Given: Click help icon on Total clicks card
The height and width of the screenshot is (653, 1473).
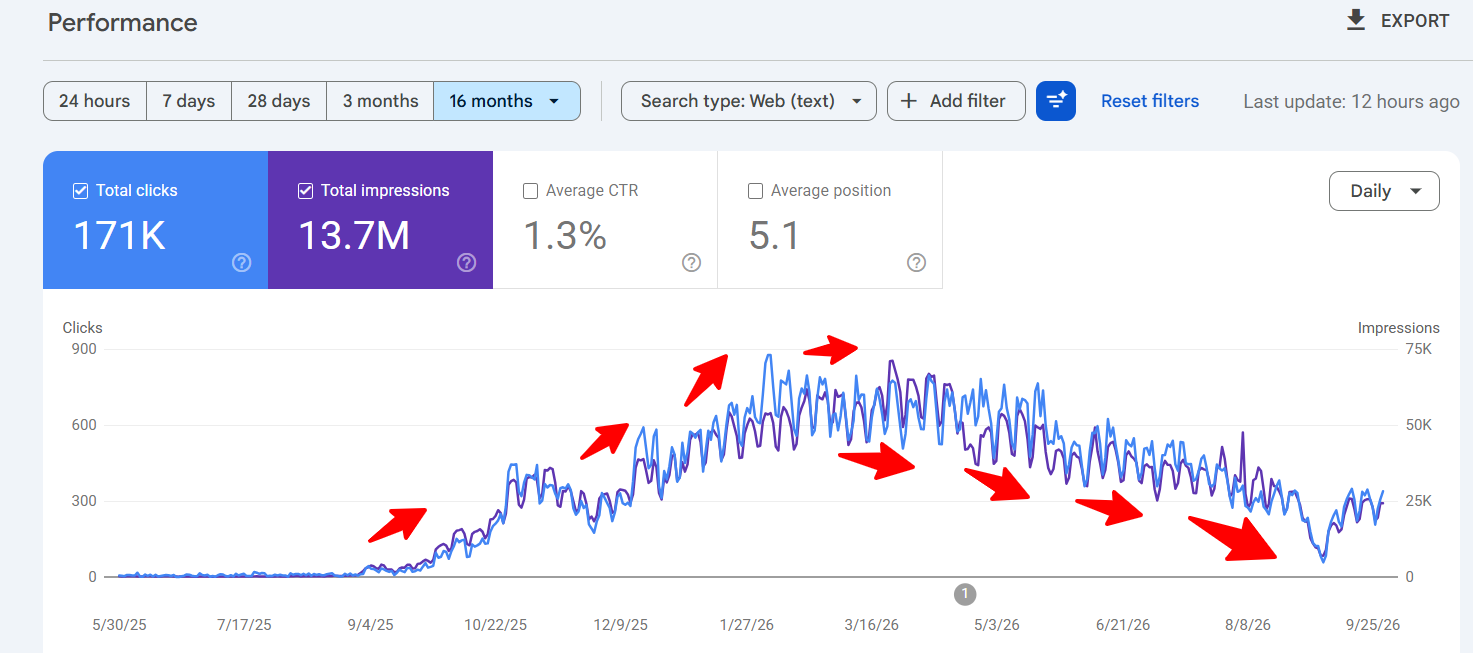Looking at the screenshot, I should 242,263.
